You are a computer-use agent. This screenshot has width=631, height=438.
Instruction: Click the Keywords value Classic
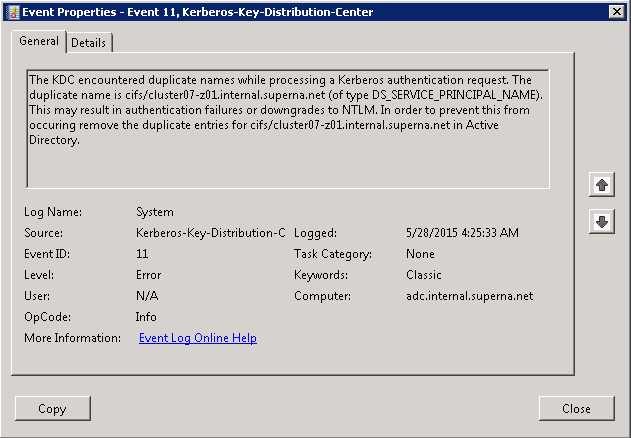click(x=424, y=275)
